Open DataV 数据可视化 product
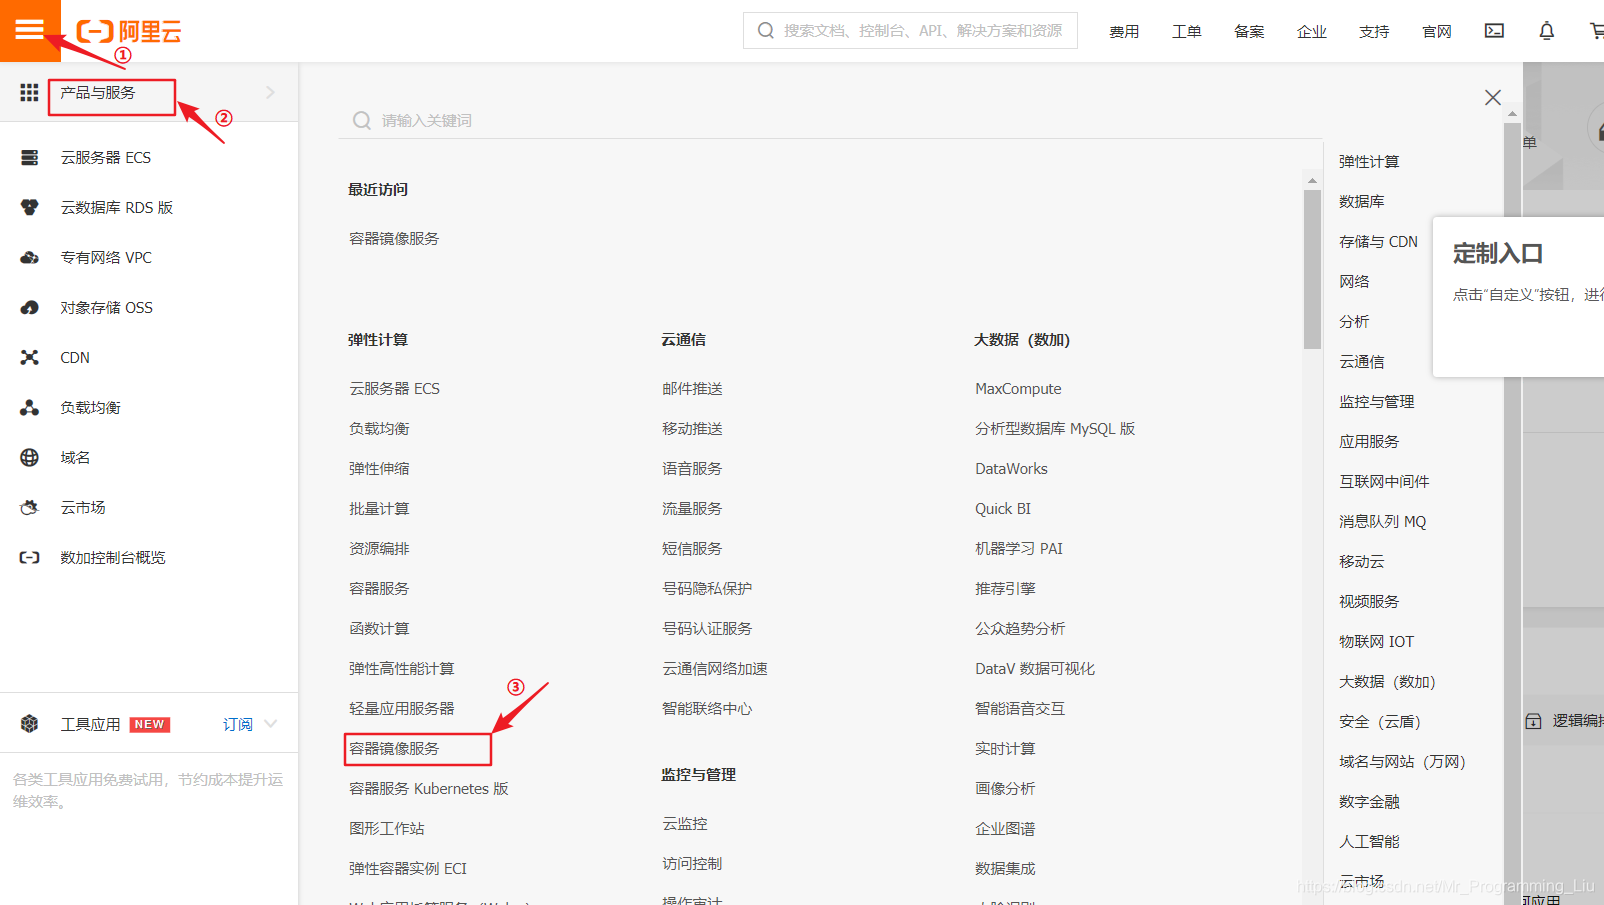This screenshot has height=905, width=1604. point(1035,669)
